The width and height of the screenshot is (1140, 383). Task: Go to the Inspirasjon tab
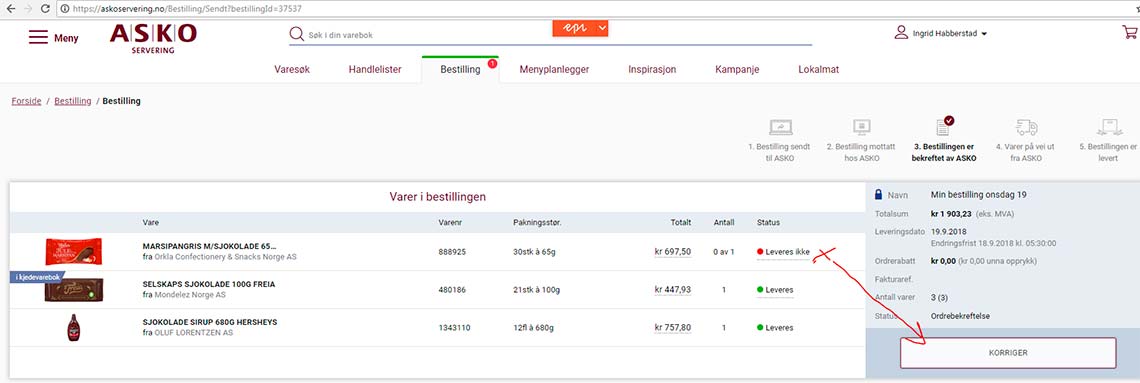pos(652,70)
